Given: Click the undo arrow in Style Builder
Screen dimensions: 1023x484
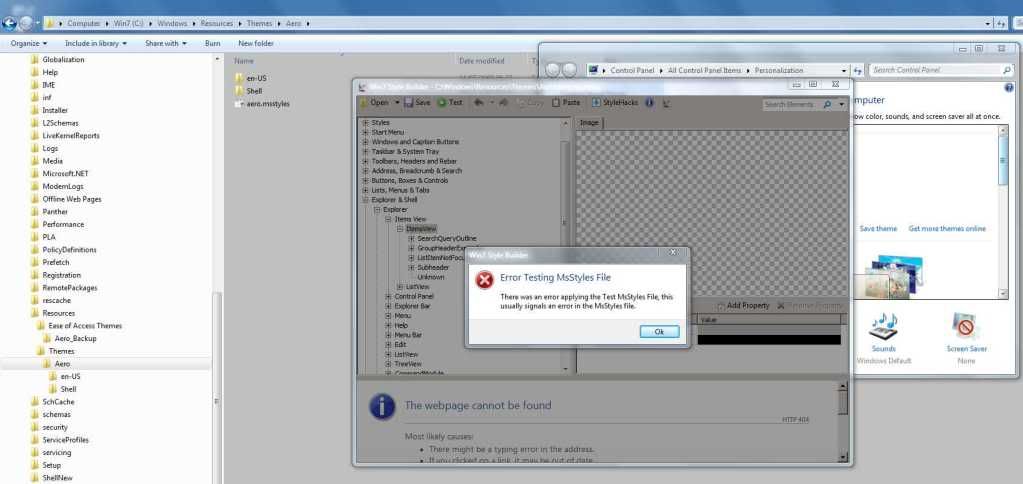Looking at the screenshot, I should (478, 102).
